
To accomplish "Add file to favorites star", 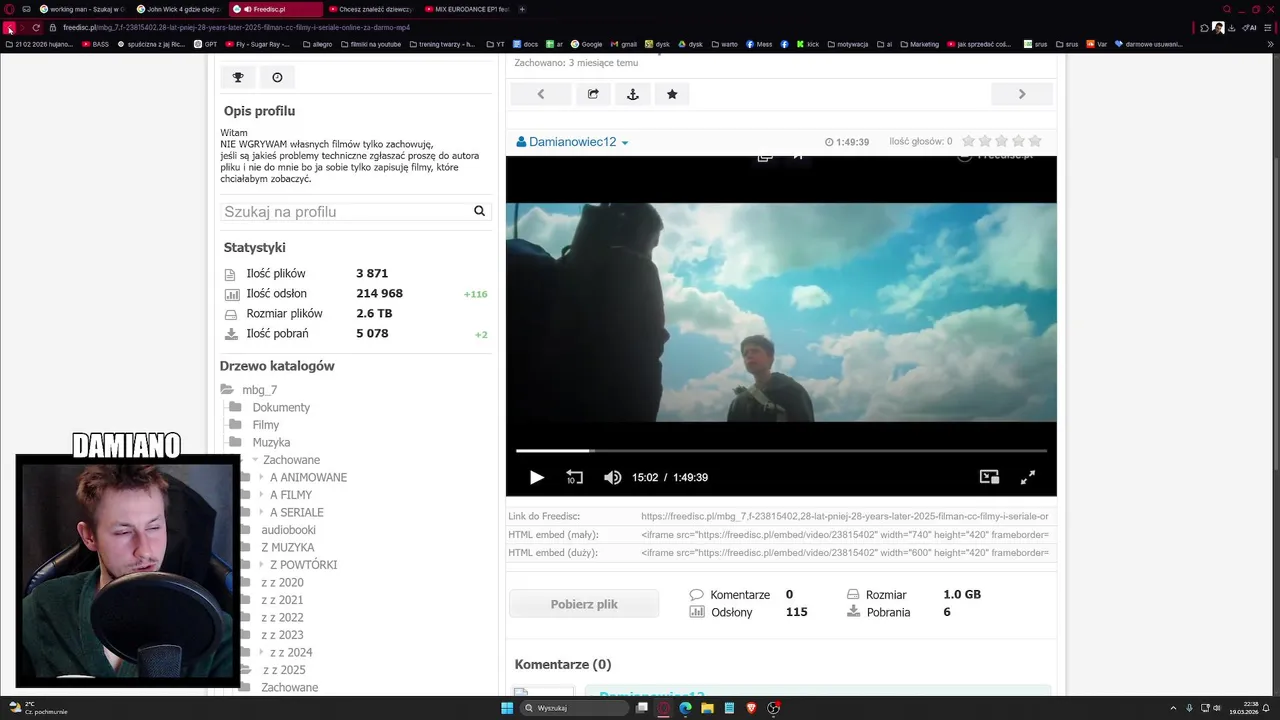I will point(672,94).
